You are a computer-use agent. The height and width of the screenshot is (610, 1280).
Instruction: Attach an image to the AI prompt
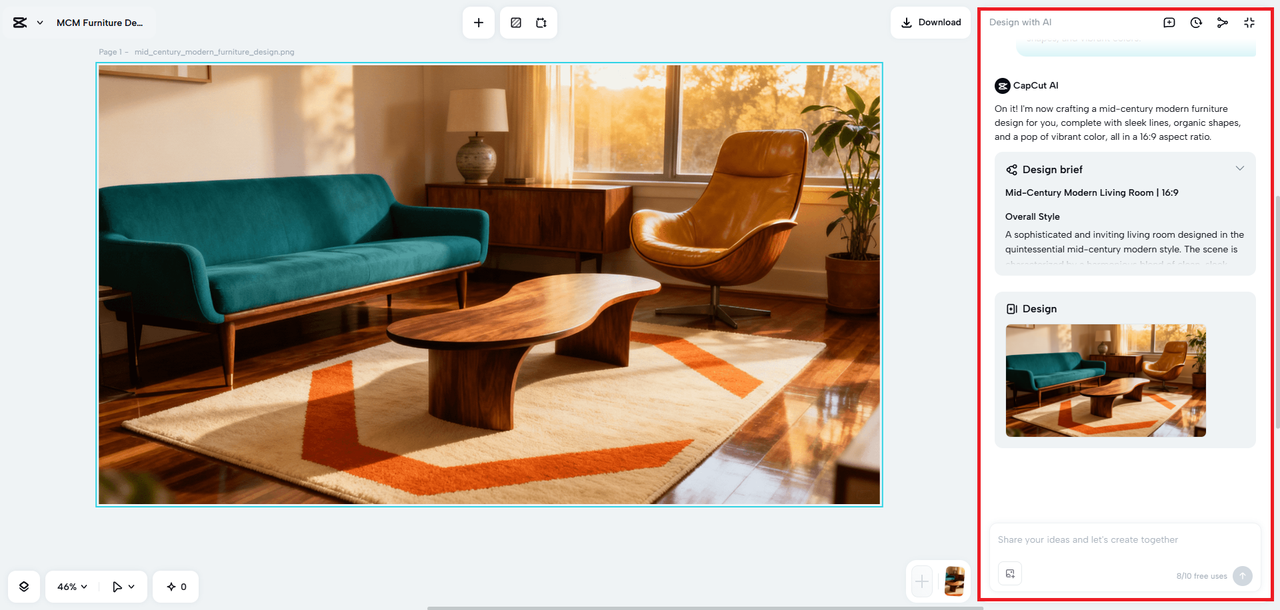click(1010, 574)
